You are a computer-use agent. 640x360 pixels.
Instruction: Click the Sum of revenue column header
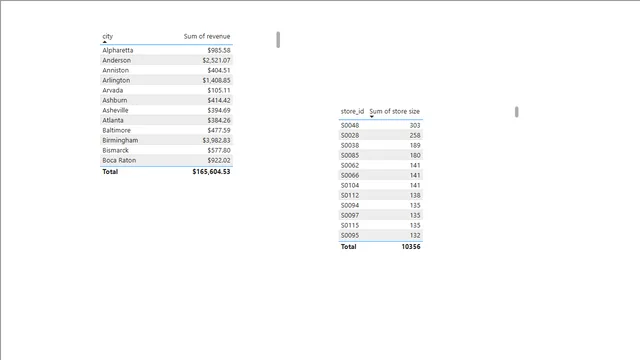click(x=207, y=36)
